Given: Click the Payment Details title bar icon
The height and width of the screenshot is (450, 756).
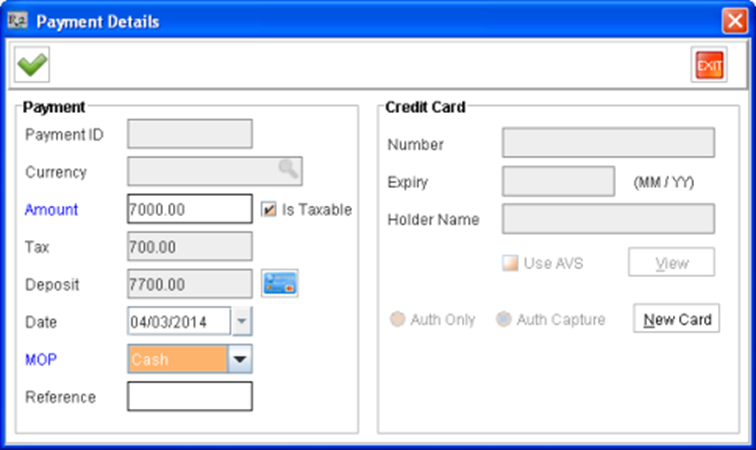Looking at the screenshot, I should click(18, 21).
